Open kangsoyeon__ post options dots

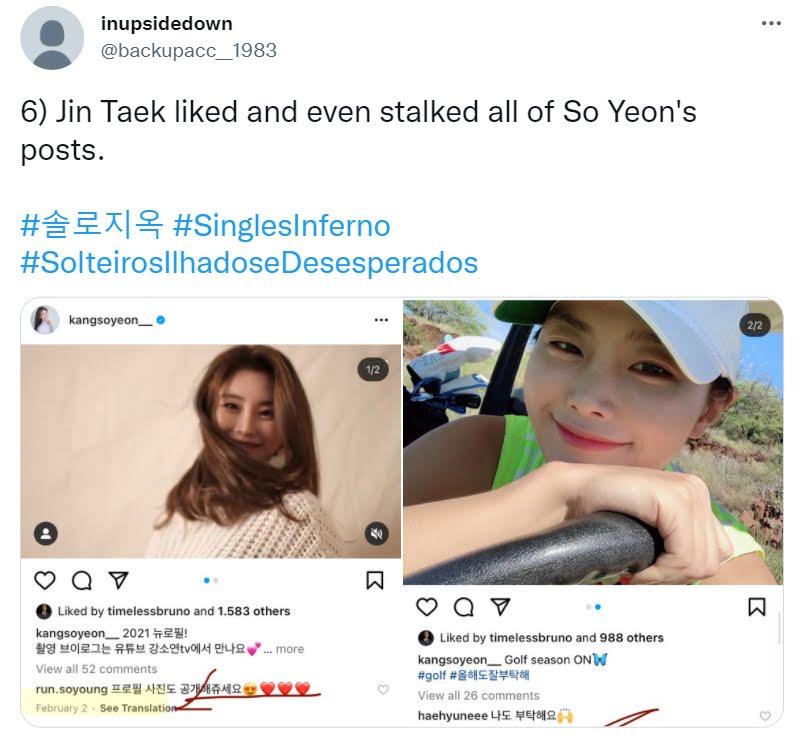click(381, 320)
